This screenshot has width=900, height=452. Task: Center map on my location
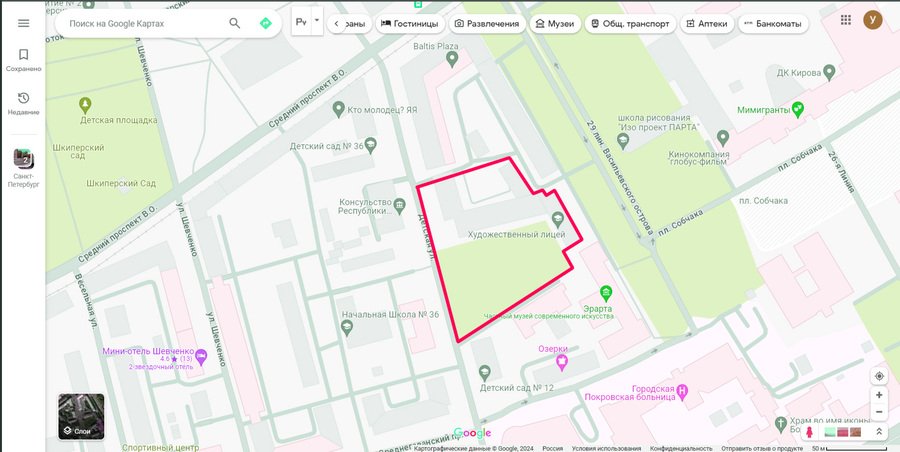point(879,376)
